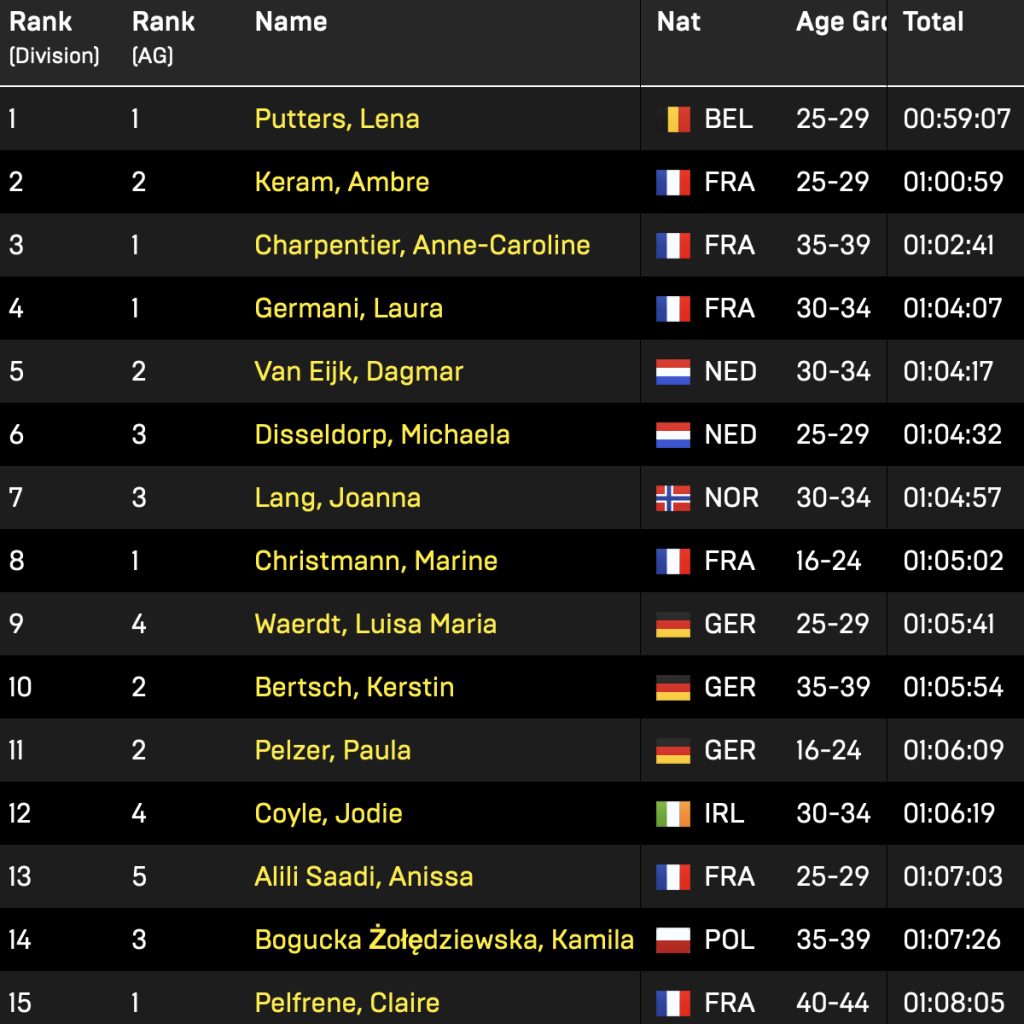Open Pelfrene, Claire's result details

[x=347, y=1003]
